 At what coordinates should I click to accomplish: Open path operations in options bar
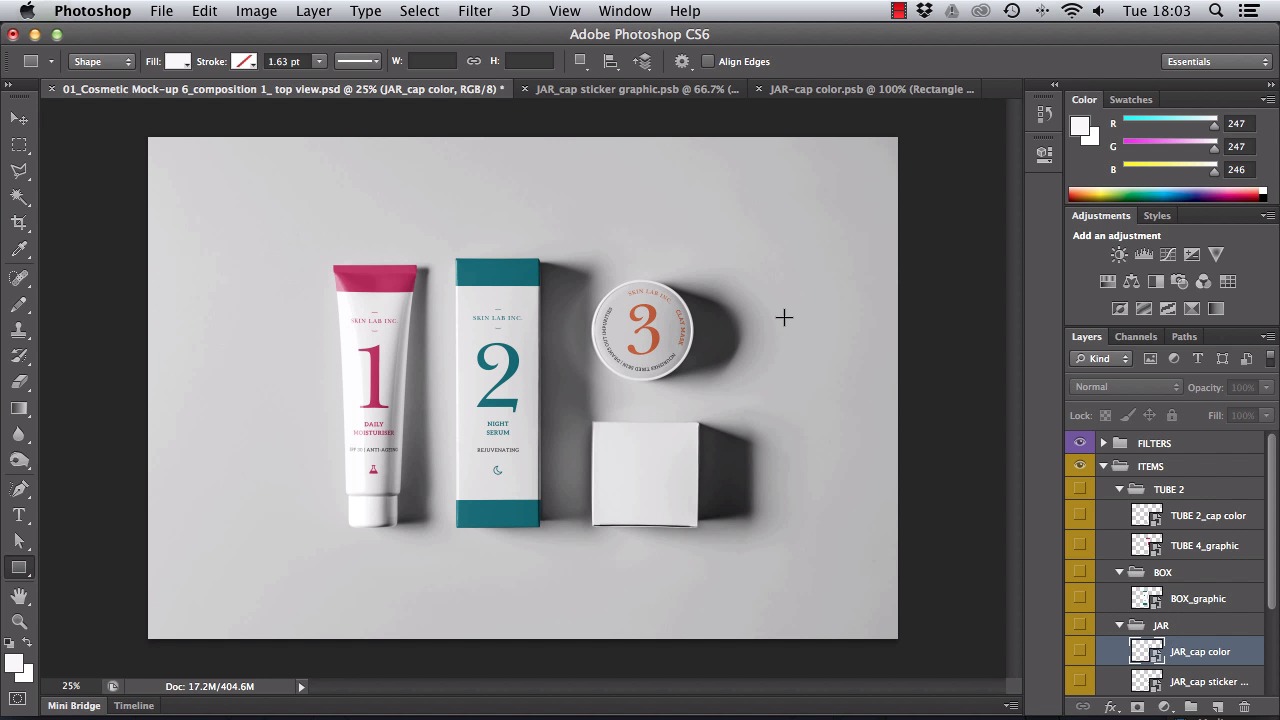tap(580, 62)
